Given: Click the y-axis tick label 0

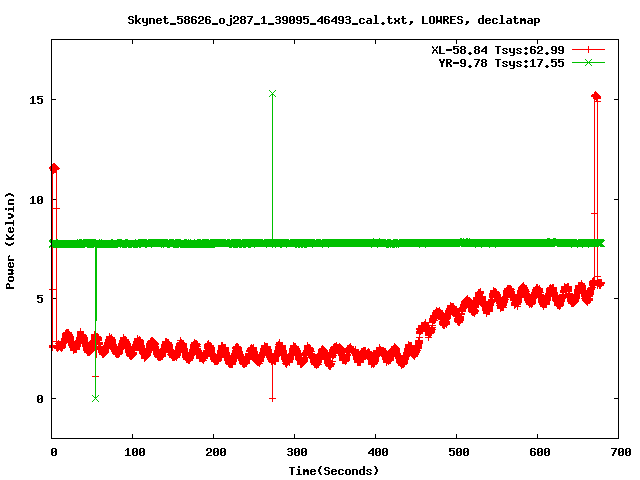Looking at the screenshot, I should [x=40, y=399].
